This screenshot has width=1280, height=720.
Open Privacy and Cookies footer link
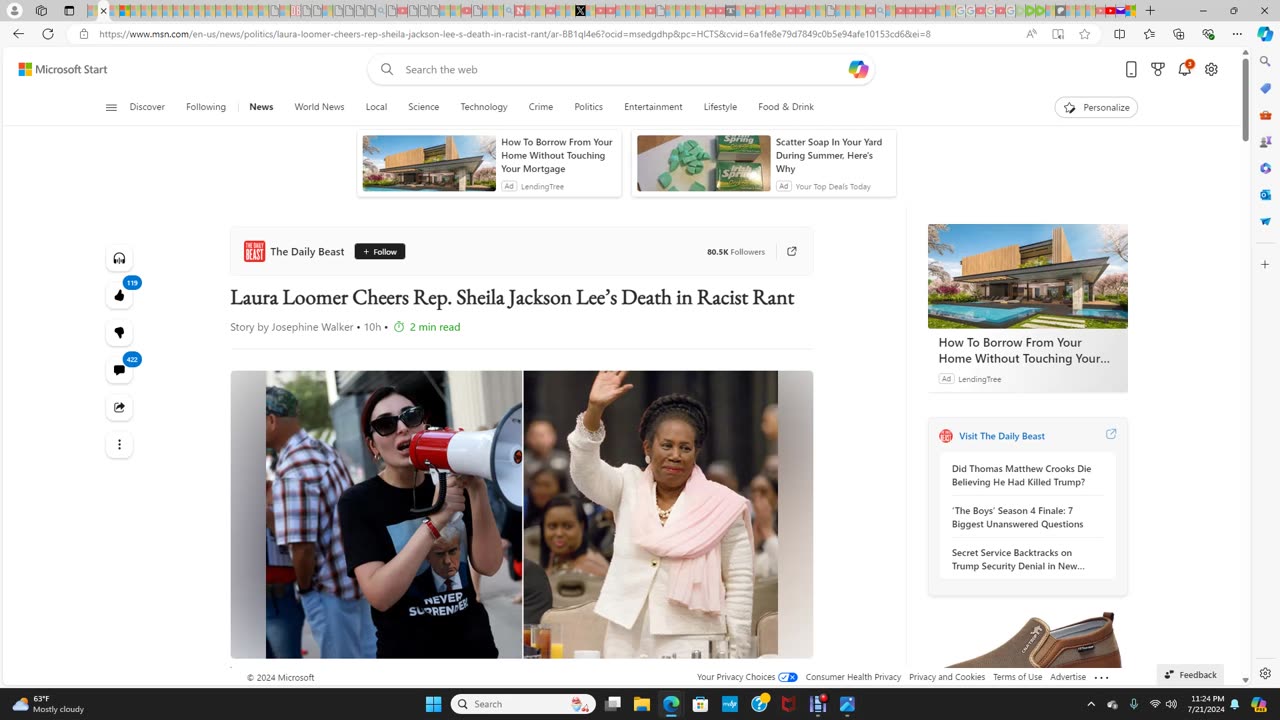pyautogui.click(x=947, y=677)
